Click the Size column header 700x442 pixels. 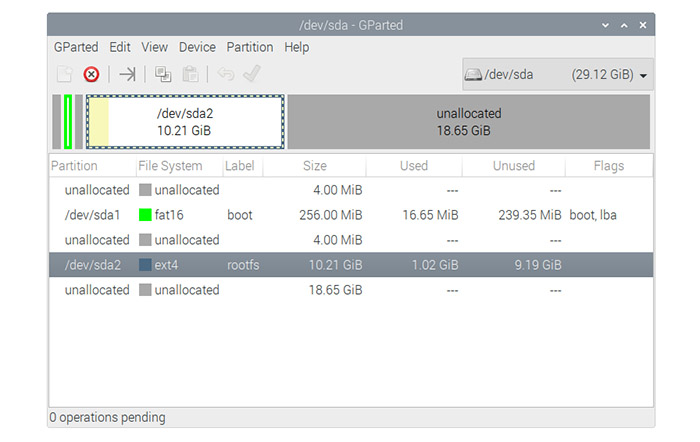[x=315, y=166]
